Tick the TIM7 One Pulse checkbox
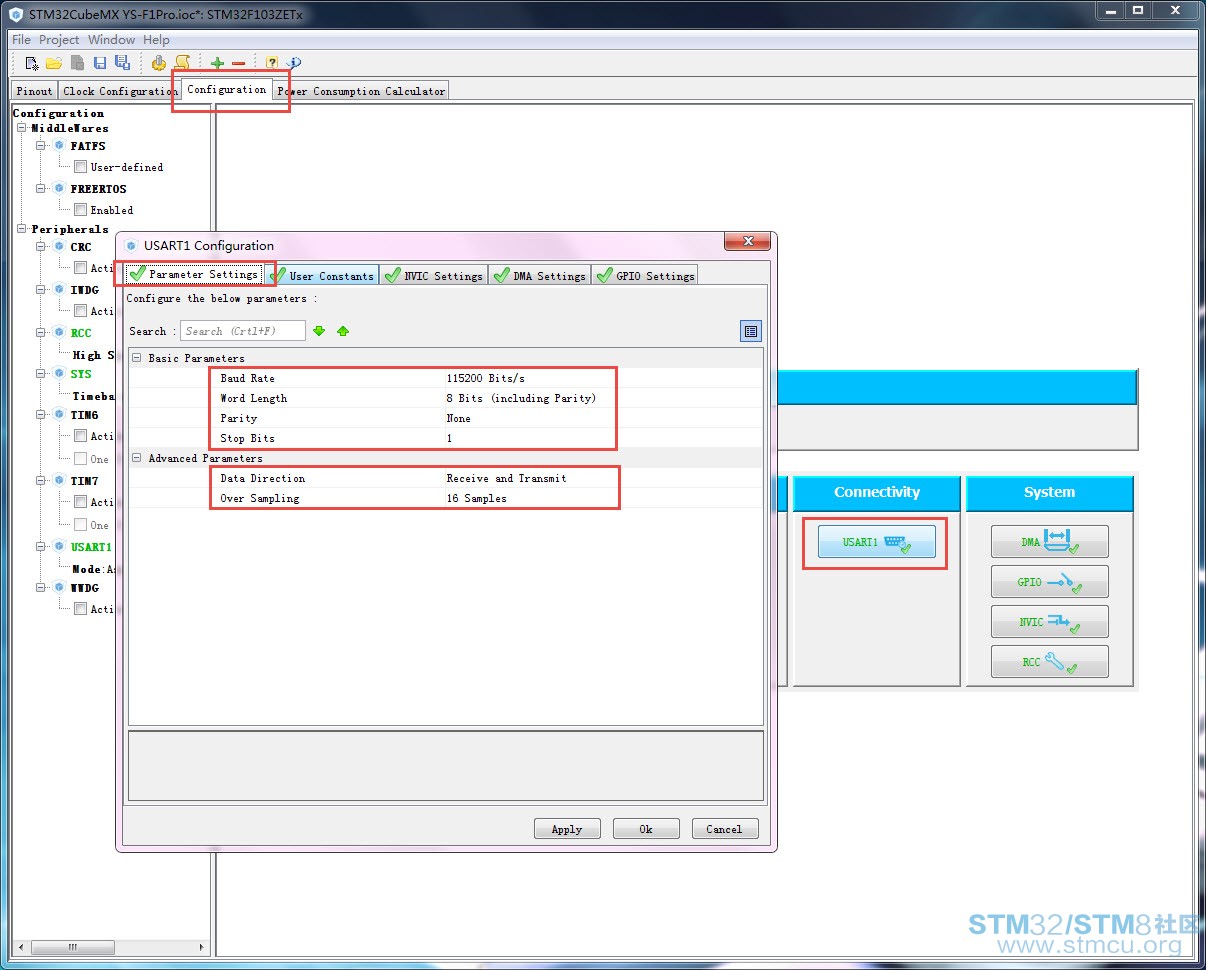1206x970 pixels. (x=80, y=525)
